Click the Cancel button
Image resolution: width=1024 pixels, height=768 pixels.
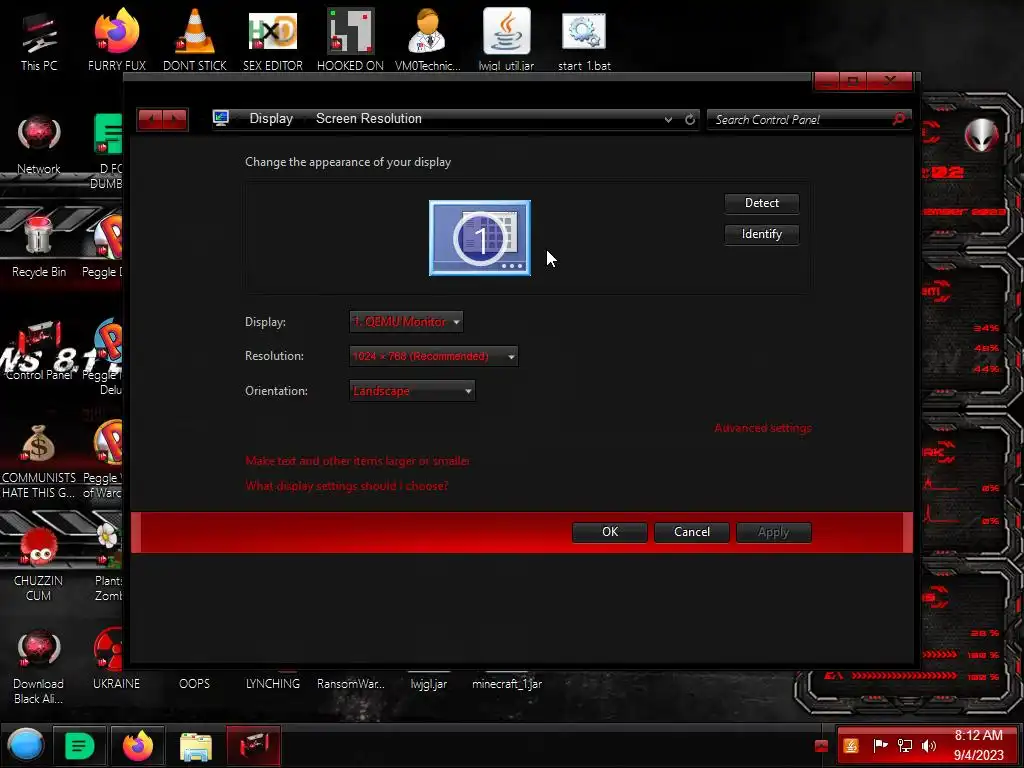(692, 532)
